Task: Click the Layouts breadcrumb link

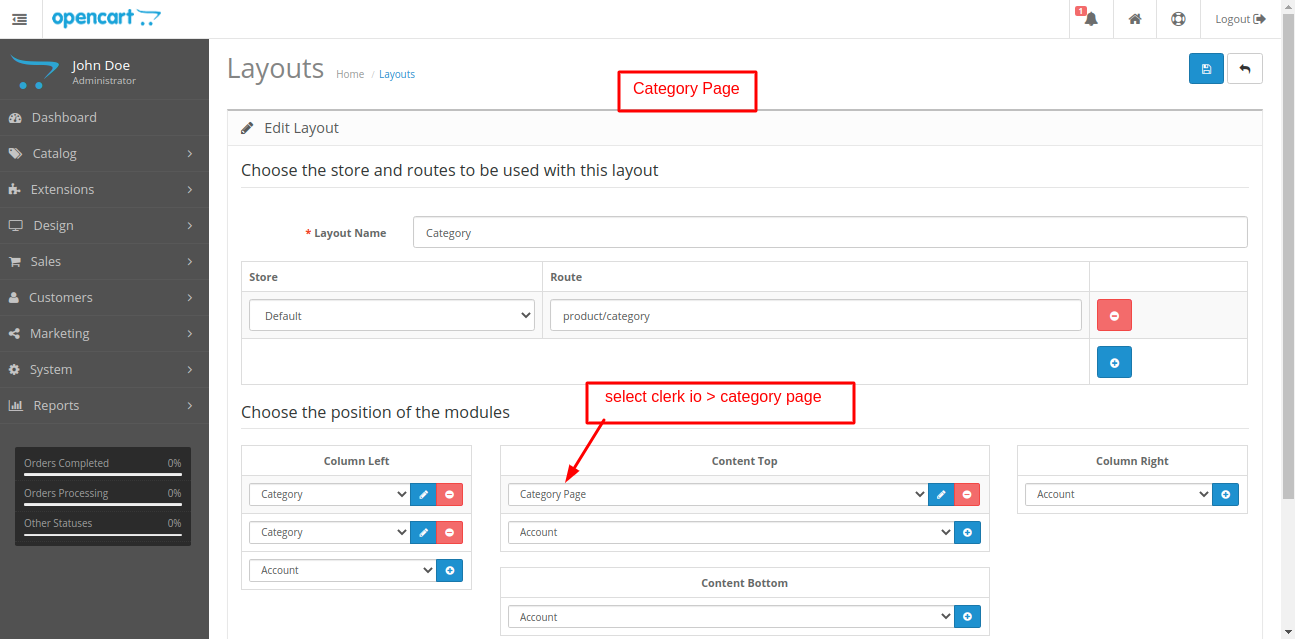Action: [x=397, y=74]
